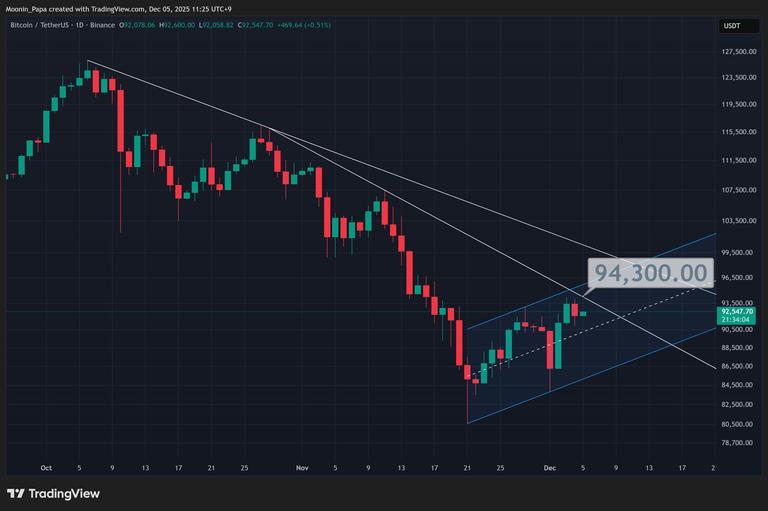Screen dimensions: 768x511
Task: Click the current price label 92,547.70
Action: coord(740,311)
